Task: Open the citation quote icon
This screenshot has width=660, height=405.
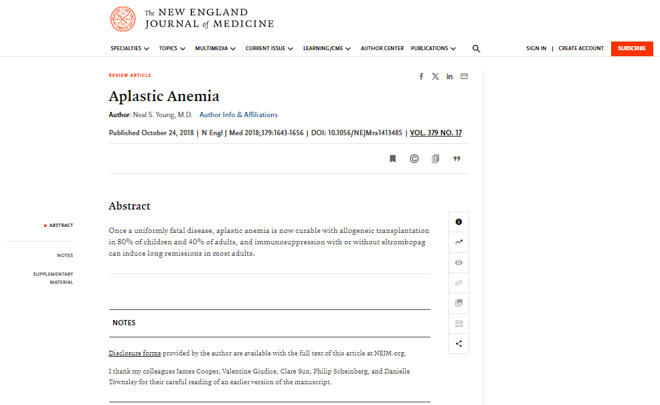Action: [457, 159]
